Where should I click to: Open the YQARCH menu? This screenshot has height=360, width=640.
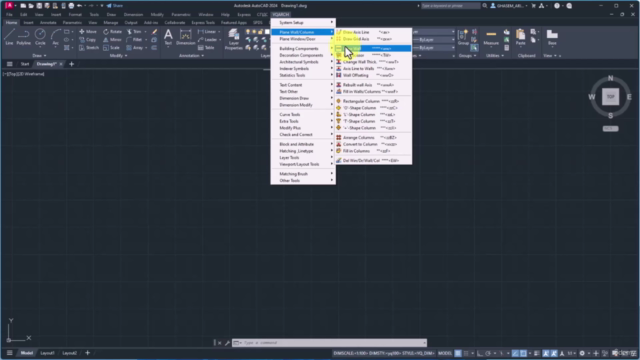point(281,14)
